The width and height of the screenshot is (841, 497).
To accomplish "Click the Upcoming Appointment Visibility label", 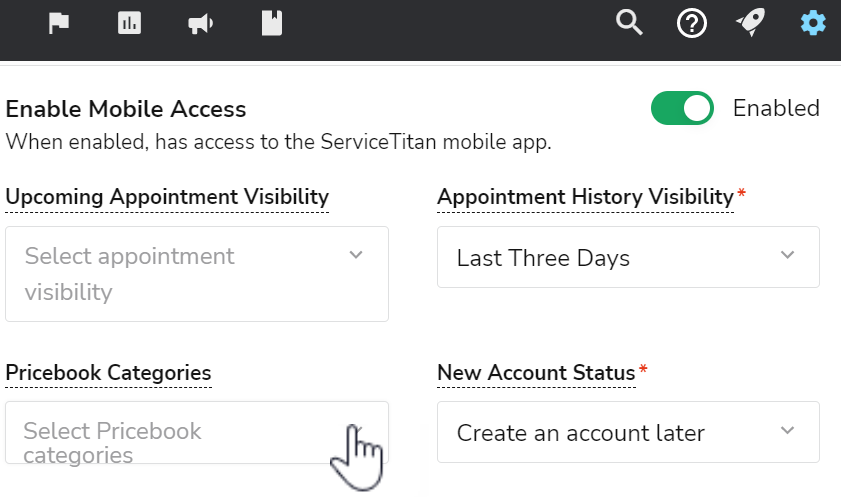I will (167, 197).
